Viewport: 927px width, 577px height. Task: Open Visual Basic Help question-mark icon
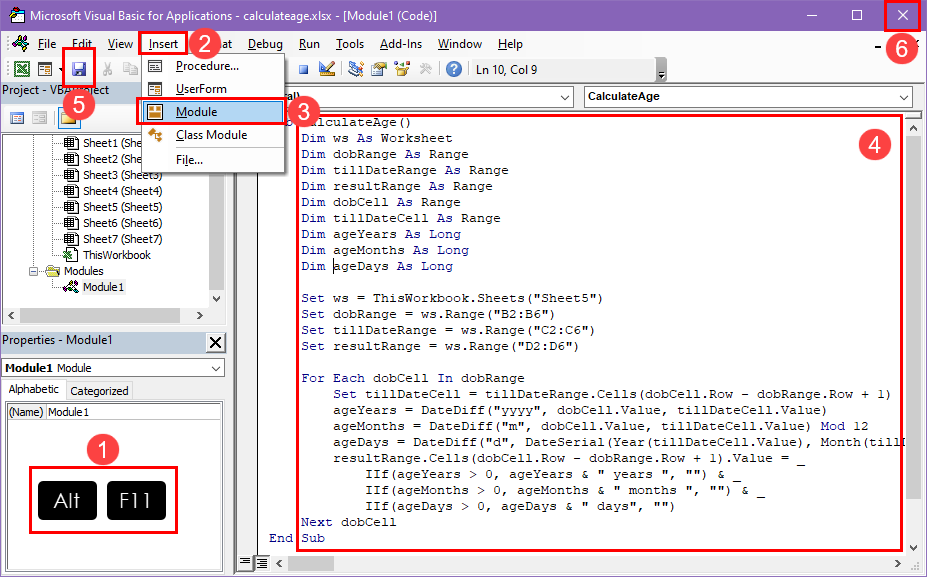point(453,69)
